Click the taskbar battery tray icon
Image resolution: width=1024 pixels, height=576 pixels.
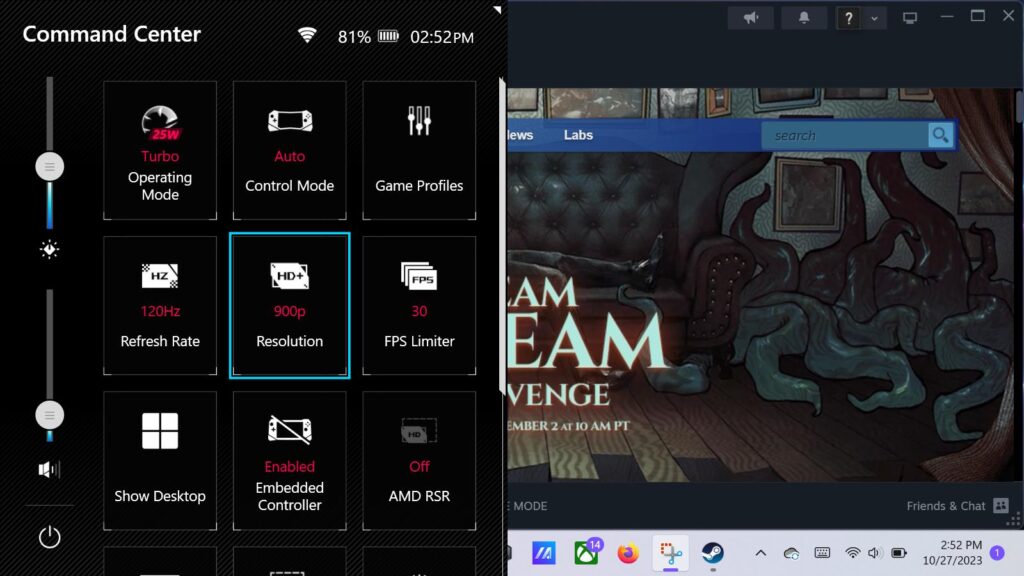tap(899, 553)
